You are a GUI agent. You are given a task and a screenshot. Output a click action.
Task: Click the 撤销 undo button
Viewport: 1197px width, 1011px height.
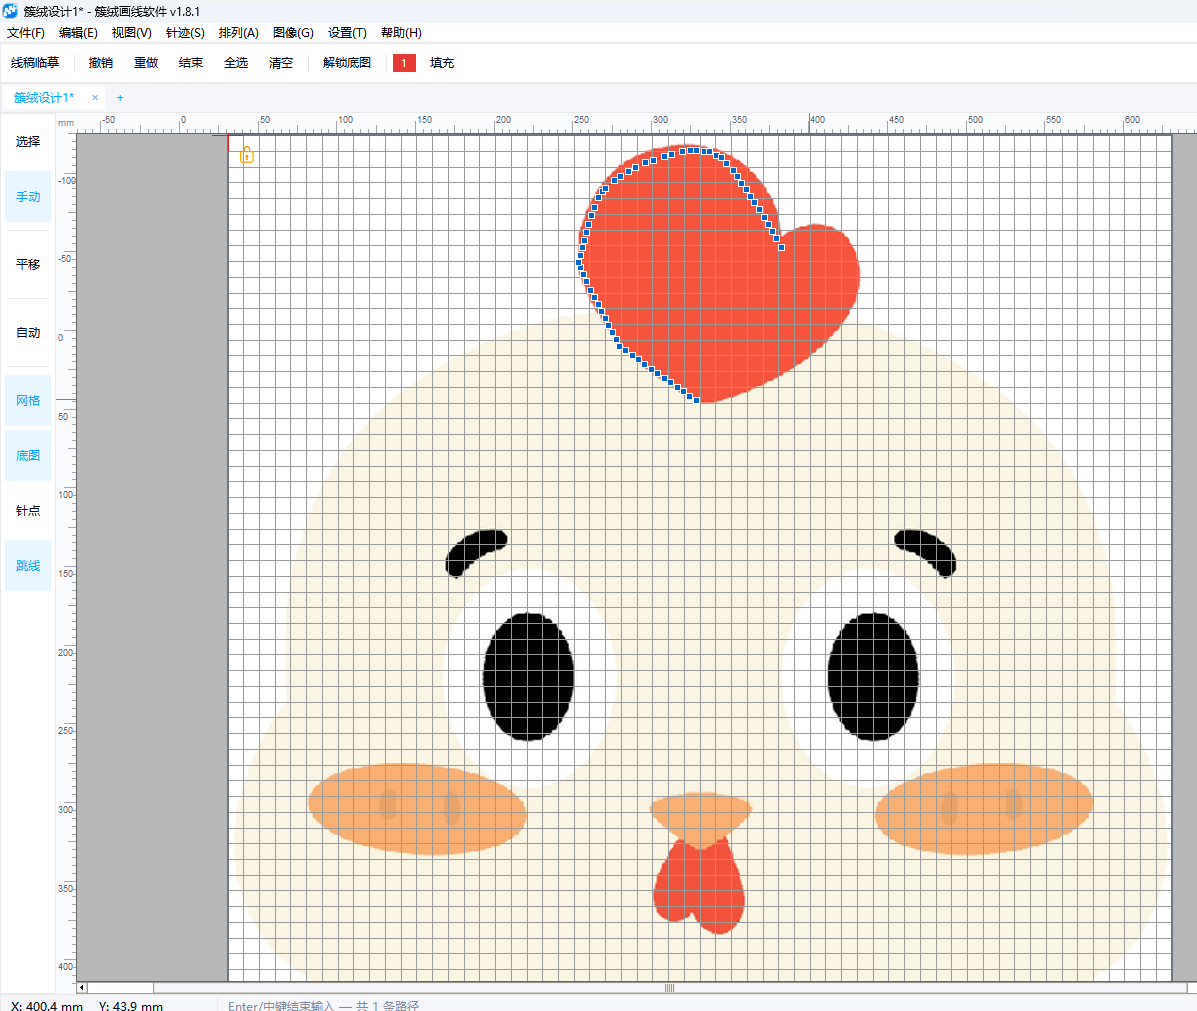click(101, 63)
